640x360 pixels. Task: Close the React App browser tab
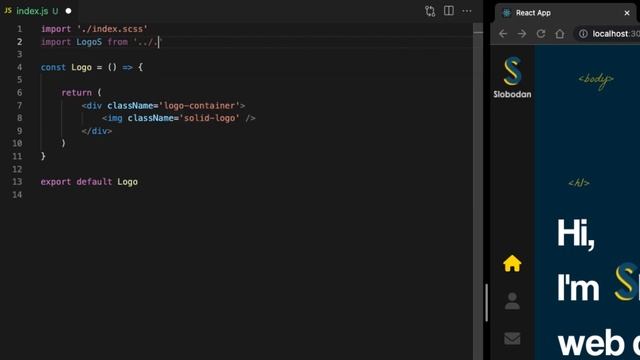[627, 13]
